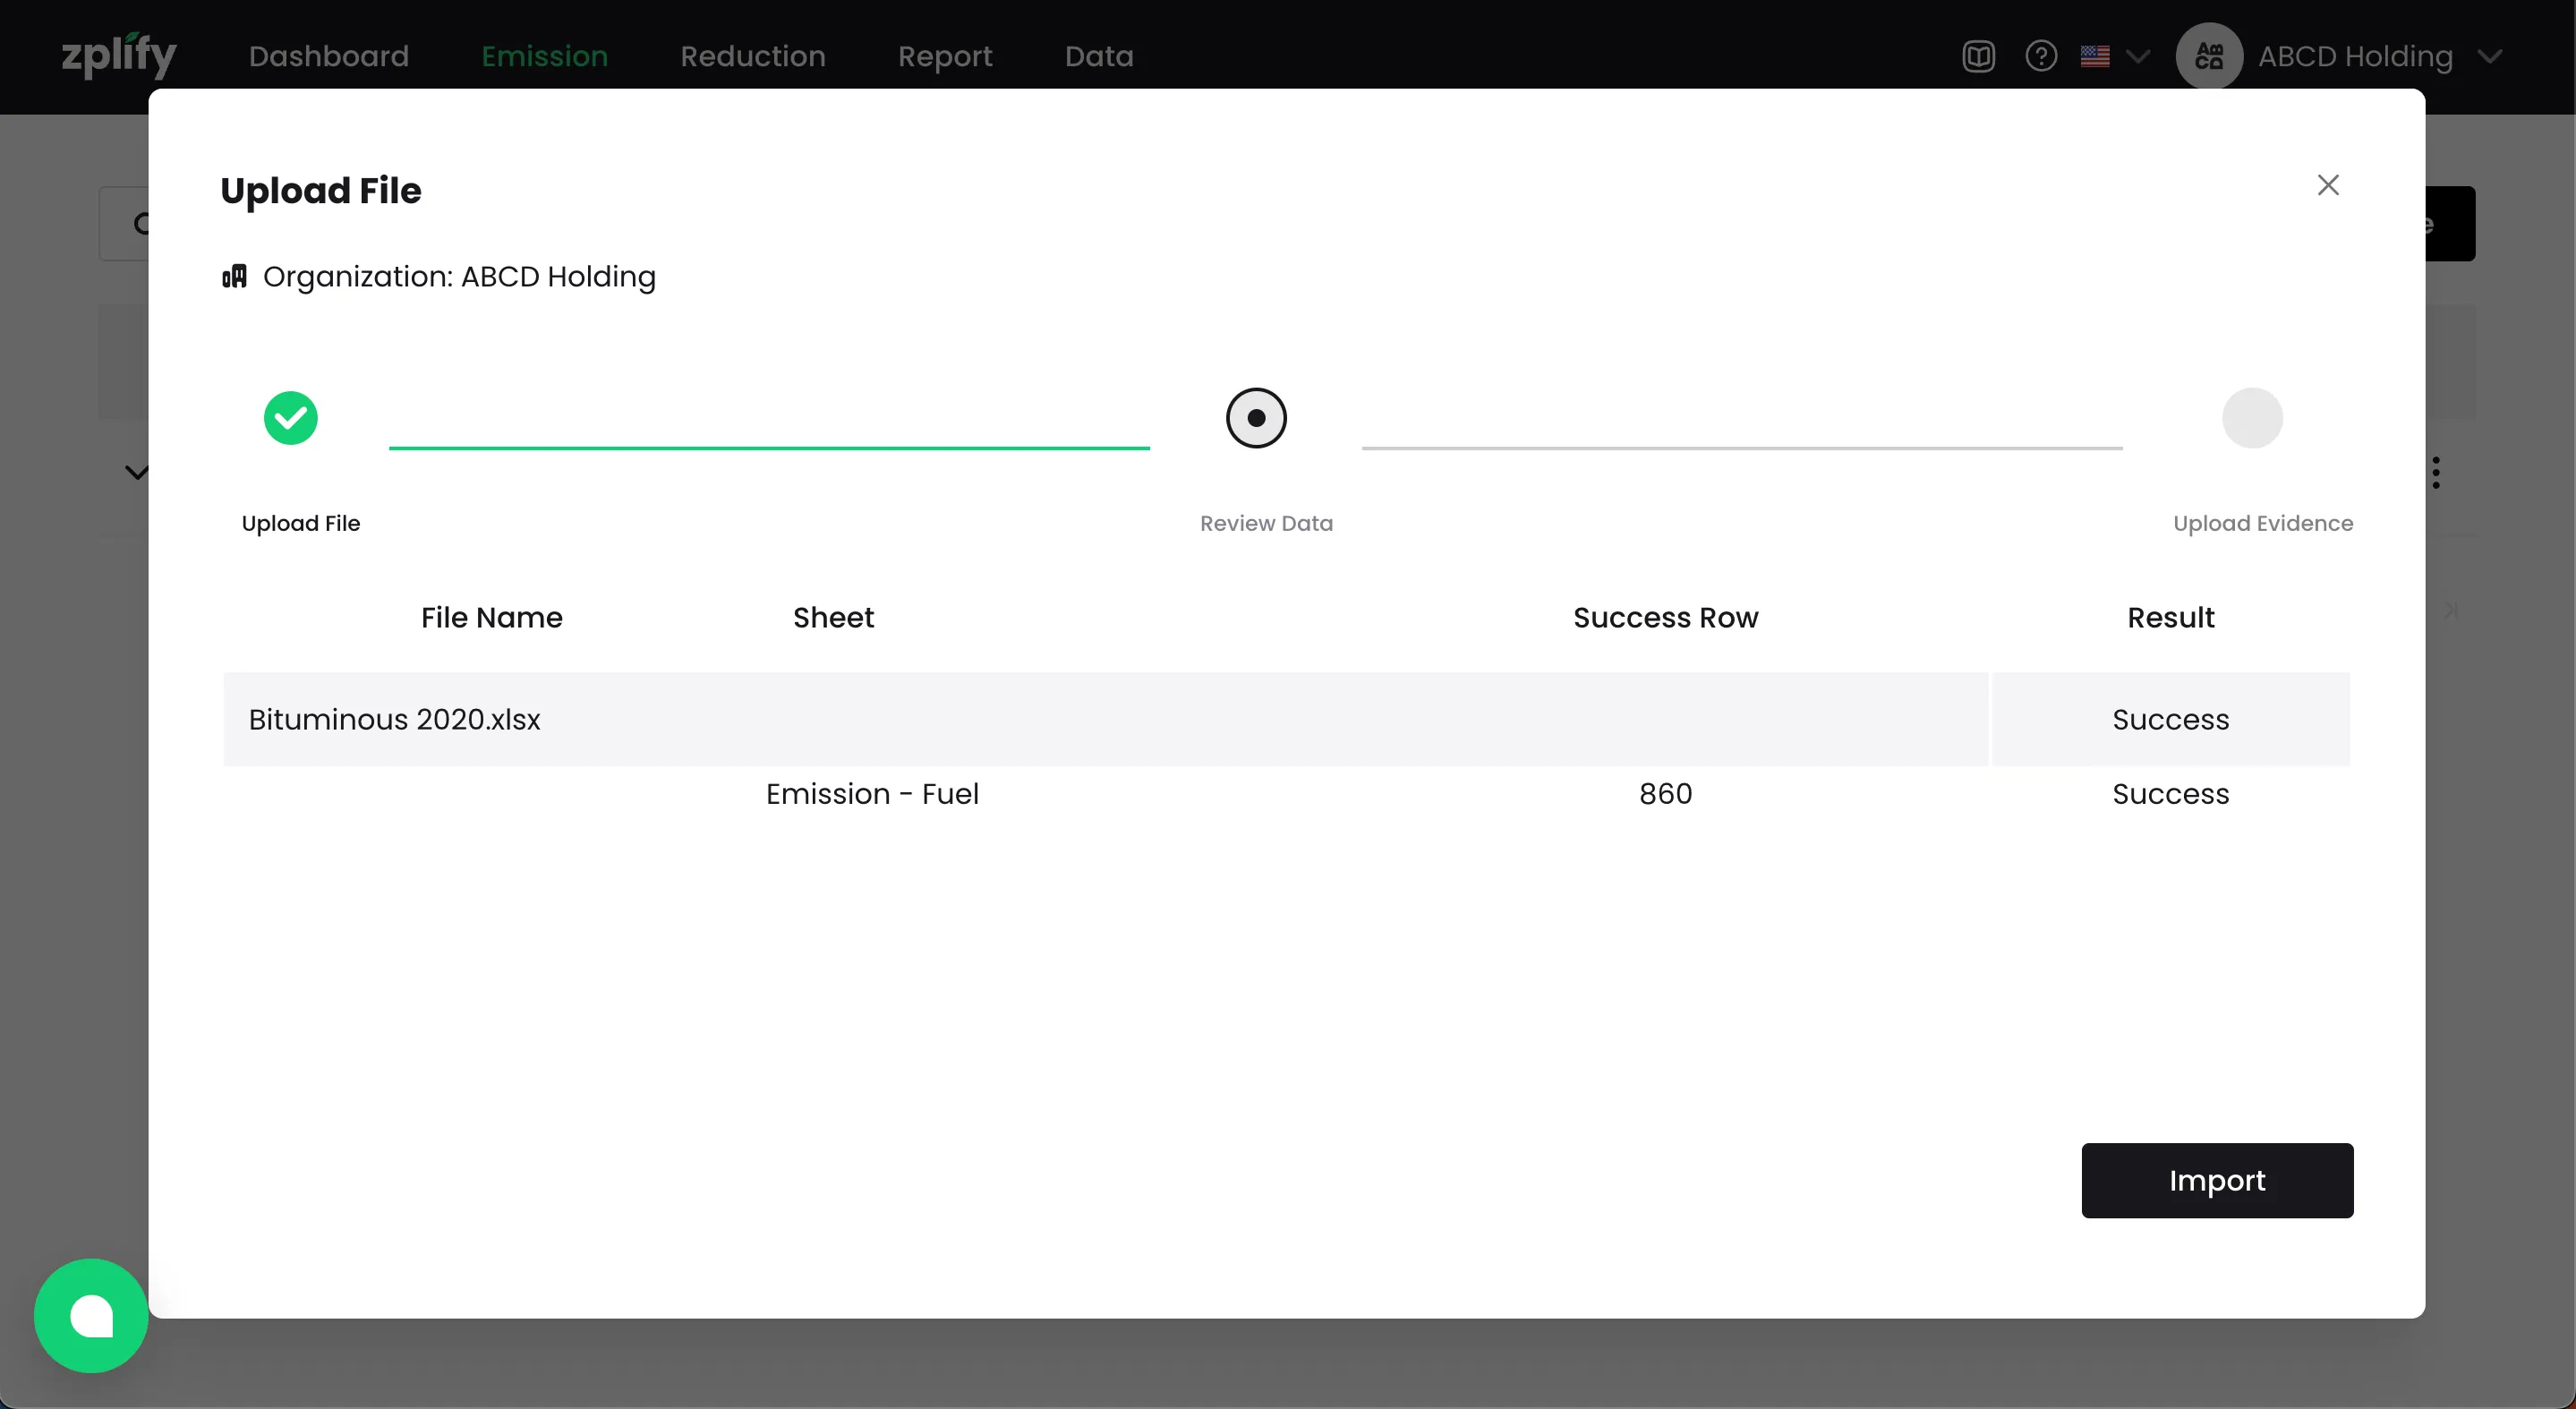Image resolution: width=2576 pixels, height=1409 pixels.
Task: Select the Review Data step indicator
Action: point(1255,418)
